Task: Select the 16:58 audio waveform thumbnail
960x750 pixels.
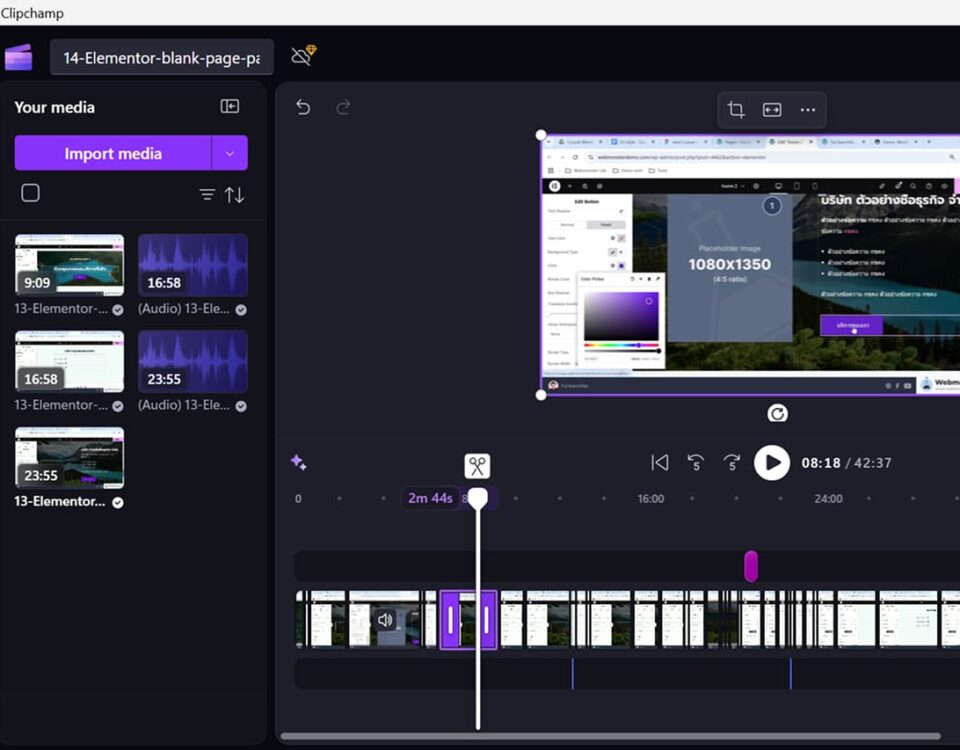Action: pyautogui.click(x=193, y=264)
